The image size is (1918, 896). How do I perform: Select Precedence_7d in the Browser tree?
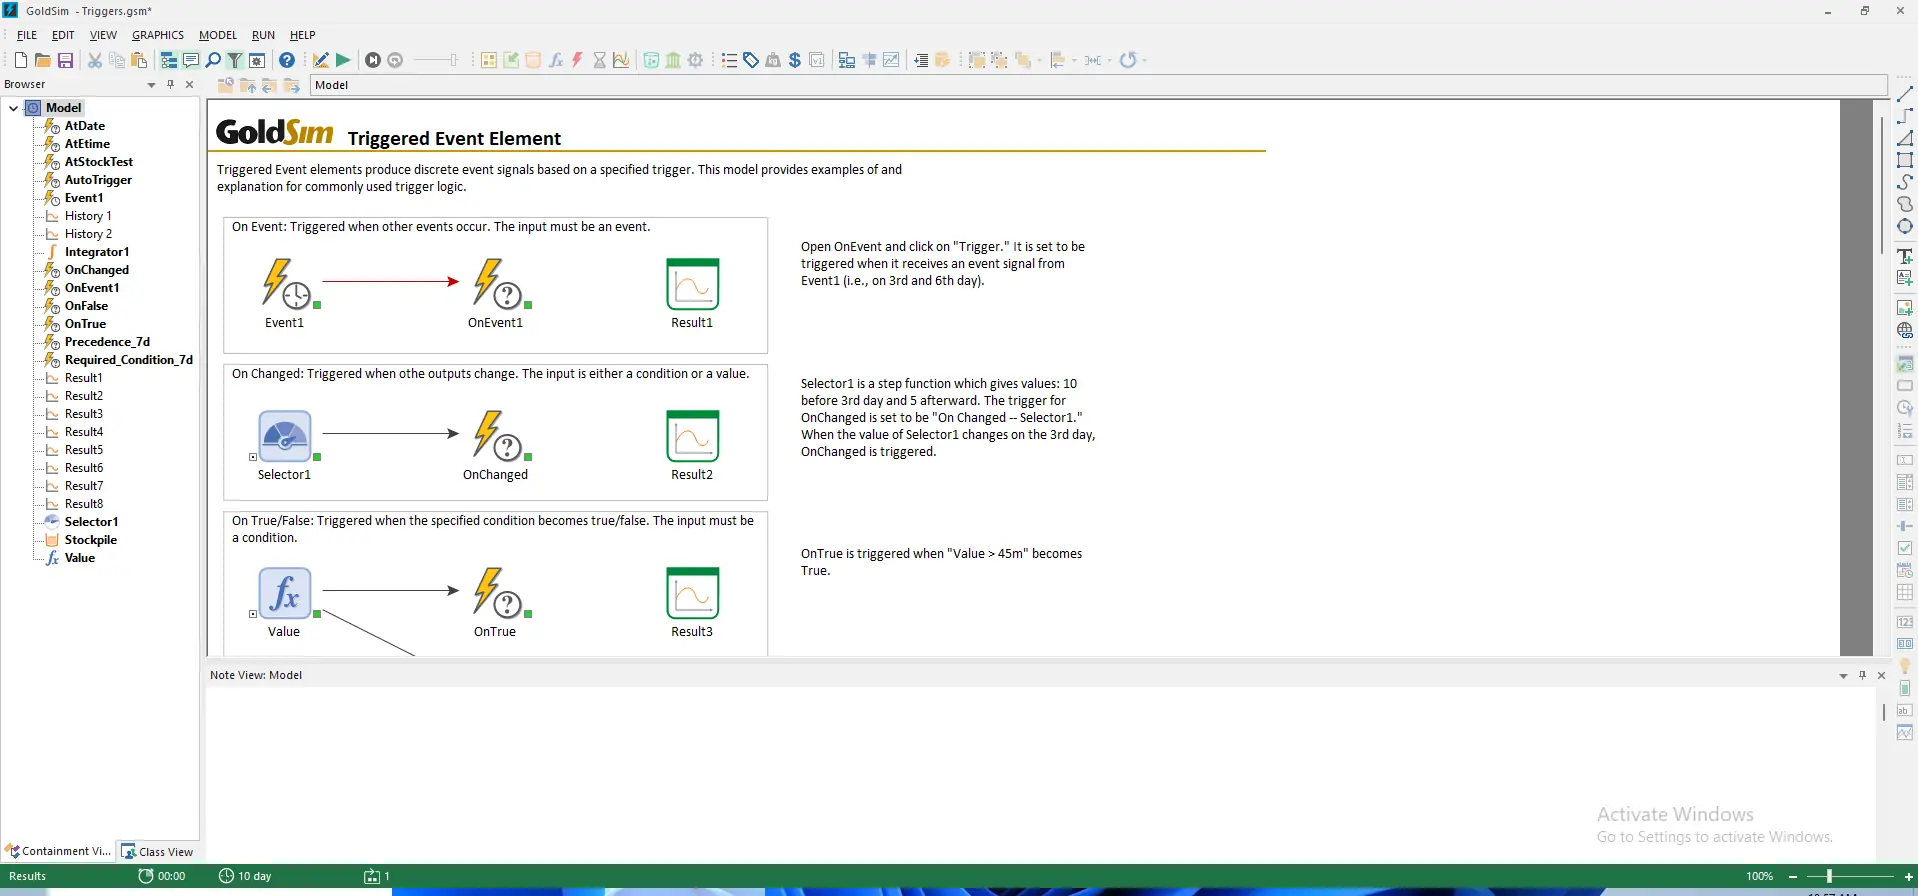click(107, 342)
